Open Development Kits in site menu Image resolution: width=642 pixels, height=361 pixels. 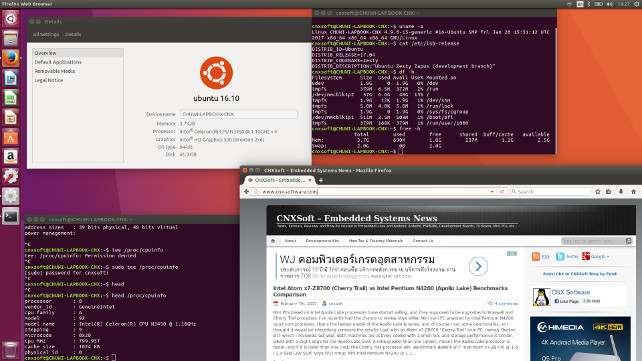tap(322, 241)
